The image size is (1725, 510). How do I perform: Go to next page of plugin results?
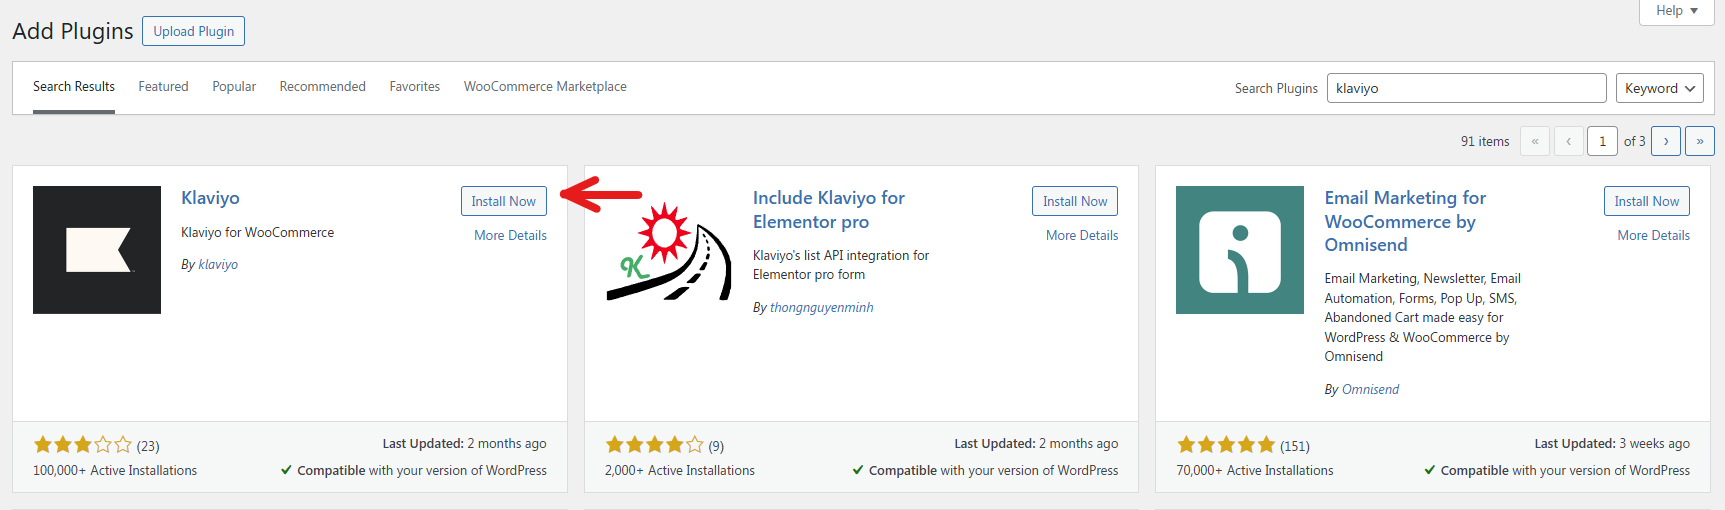[1665, 141]
